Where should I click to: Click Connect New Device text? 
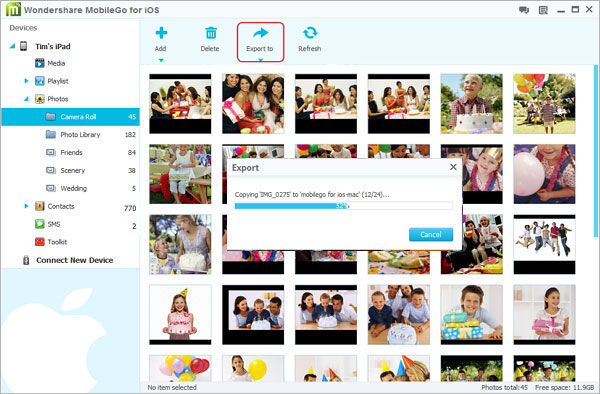click(x=75, y=260)
